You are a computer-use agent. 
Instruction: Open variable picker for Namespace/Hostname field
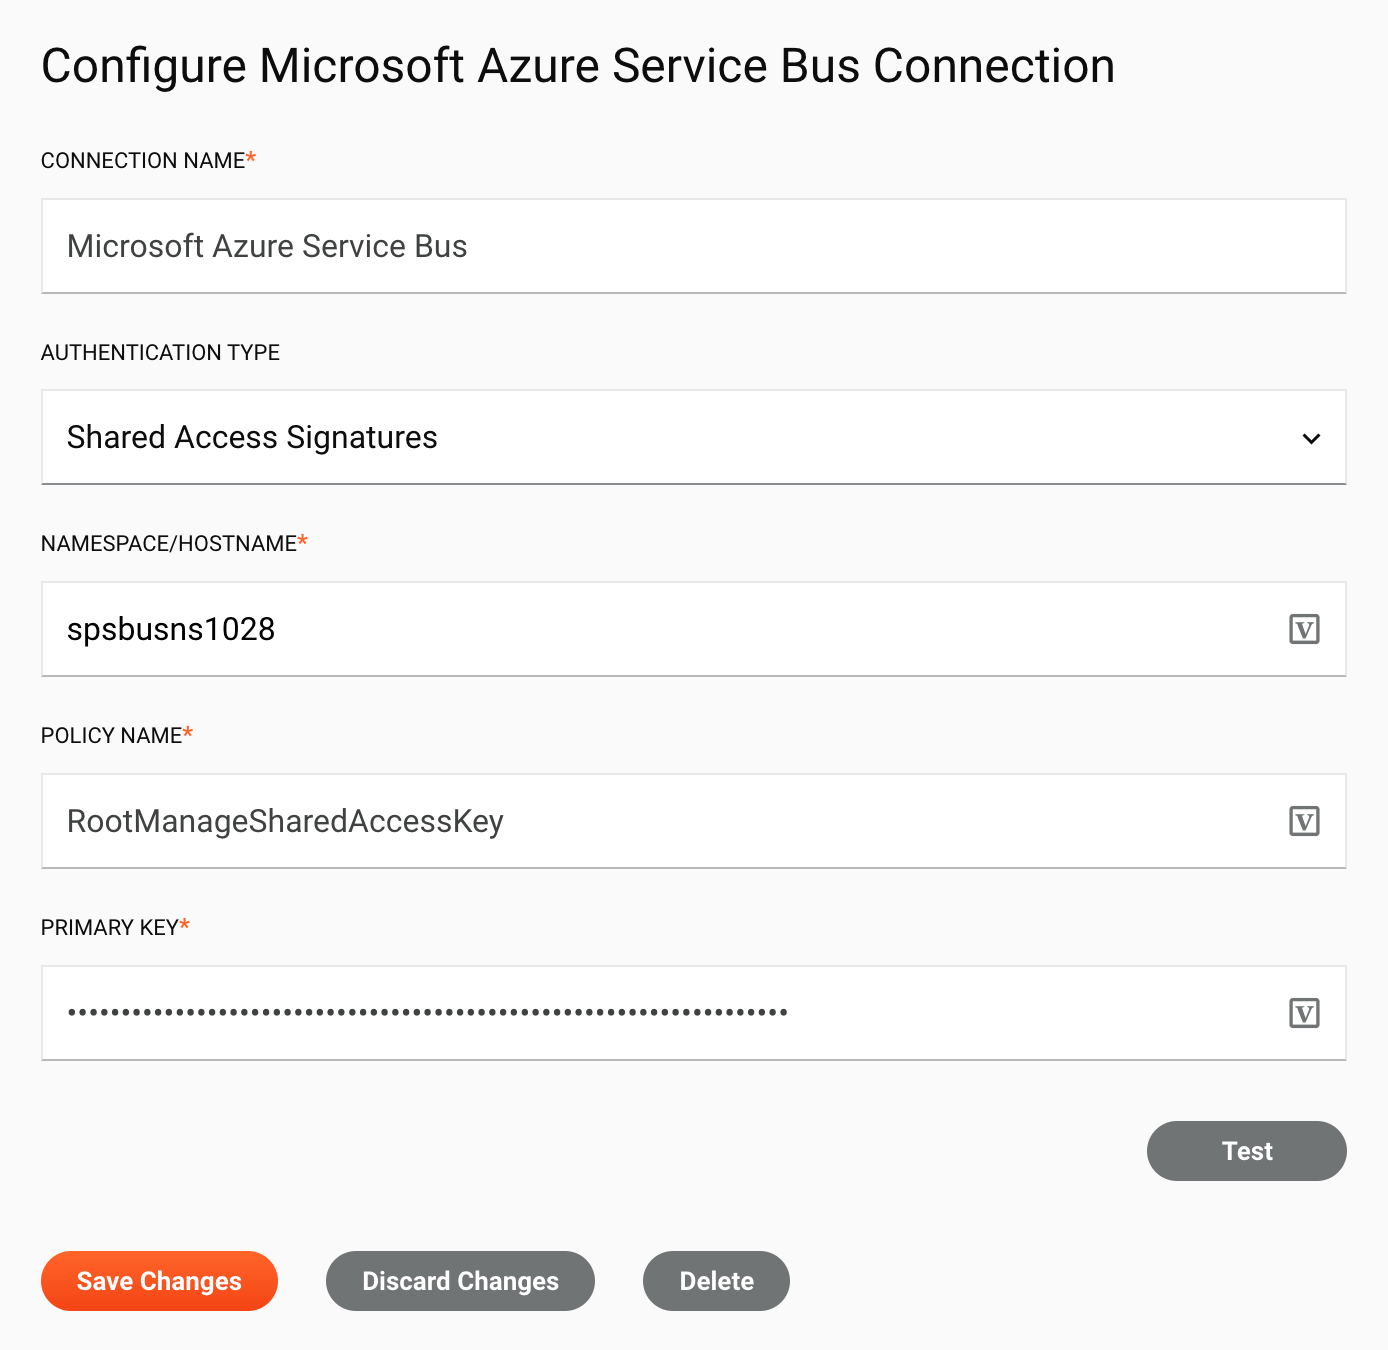point(1304,629)
